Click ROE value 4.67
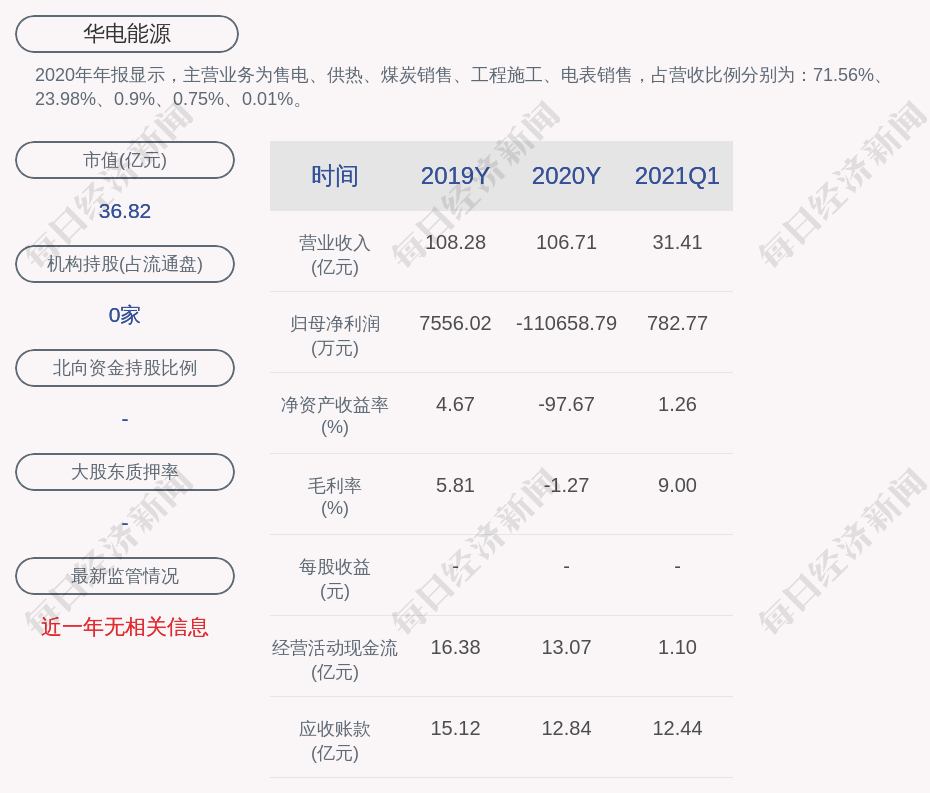 point(455,404)
